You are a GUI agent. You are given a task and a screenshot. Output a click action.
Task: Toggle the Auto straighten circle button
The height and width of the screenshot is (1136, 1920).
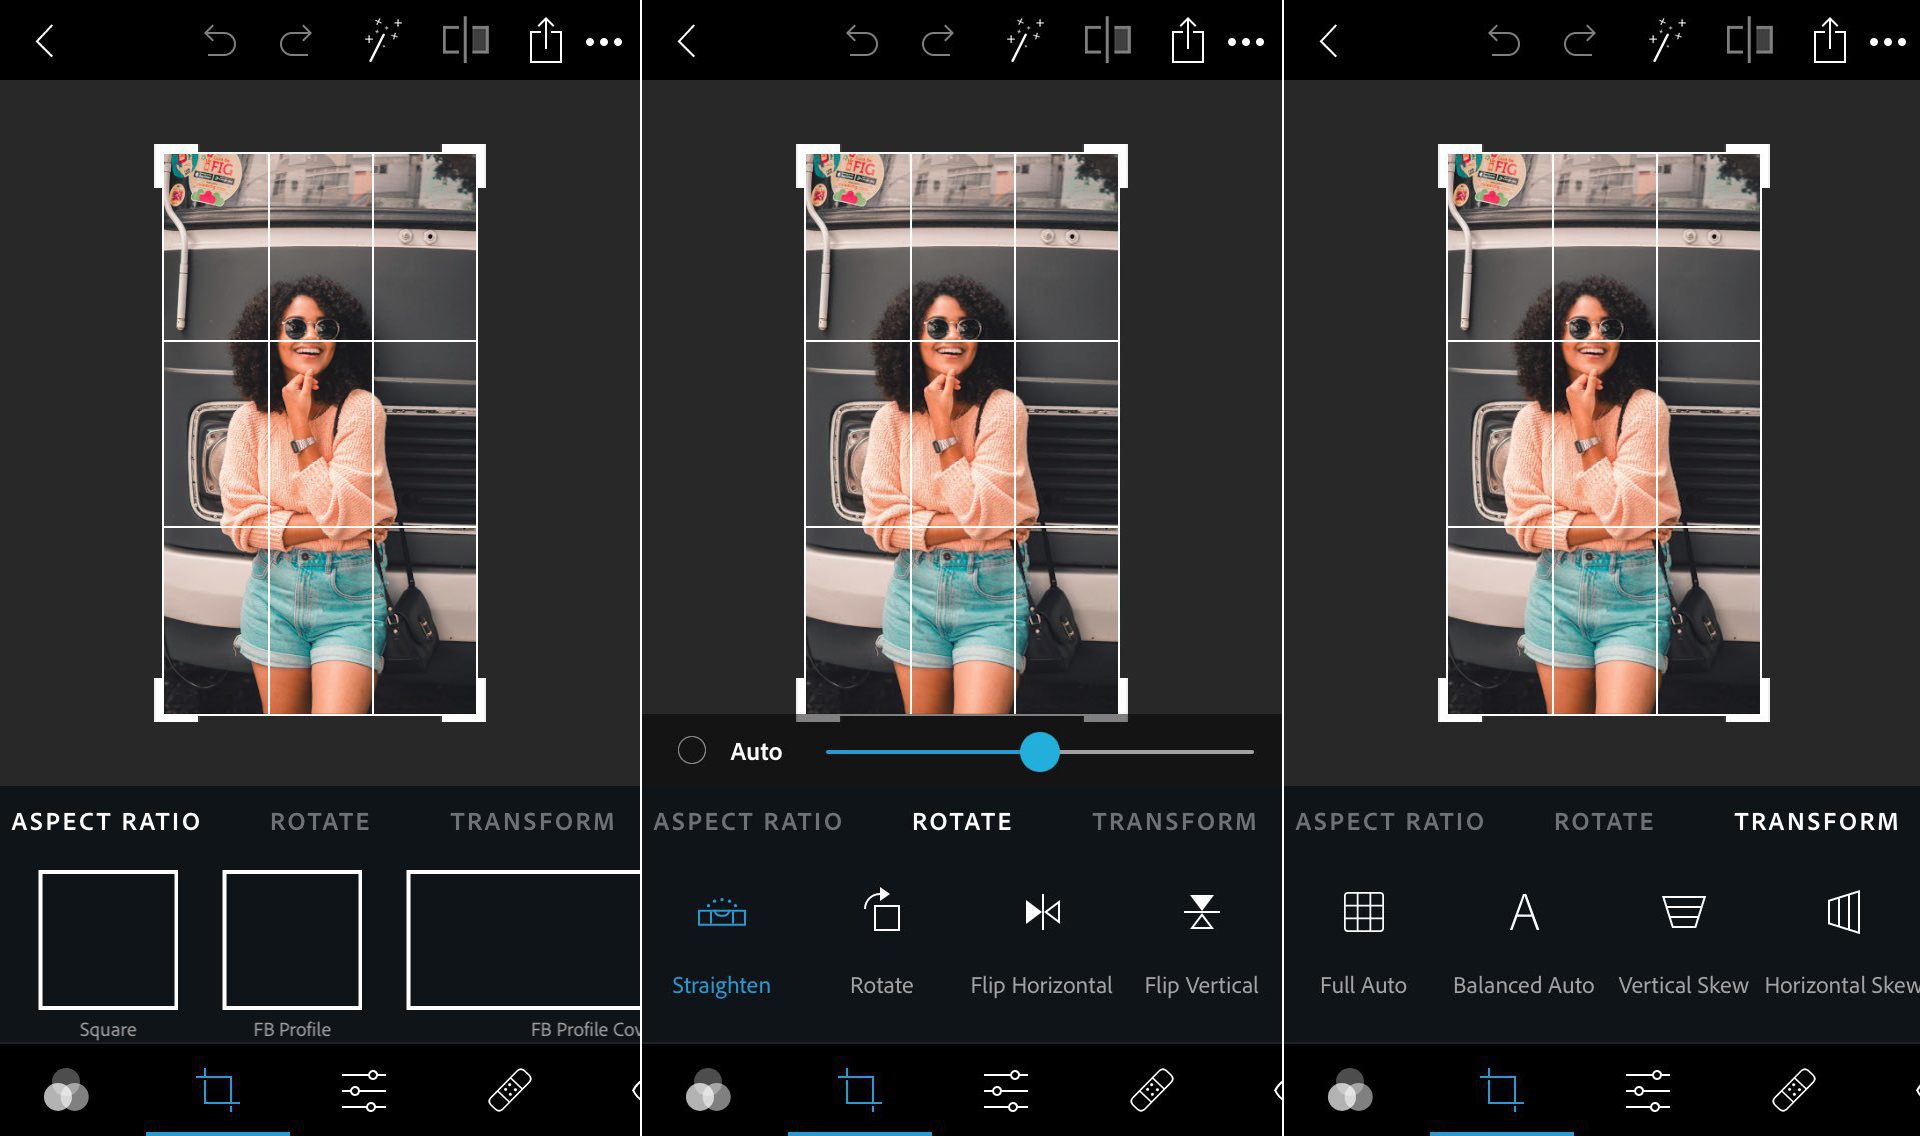click(690, 752)
